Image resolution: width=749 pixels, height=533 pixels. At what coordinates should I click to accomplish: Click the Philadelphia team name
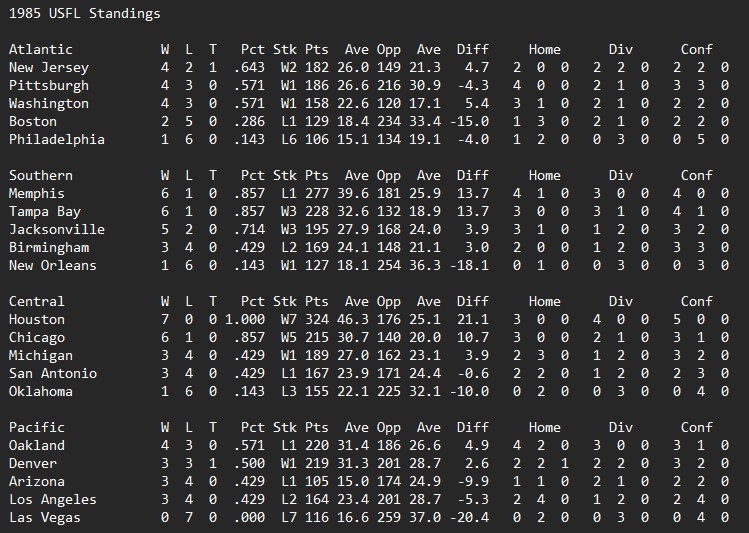[56, 139]
